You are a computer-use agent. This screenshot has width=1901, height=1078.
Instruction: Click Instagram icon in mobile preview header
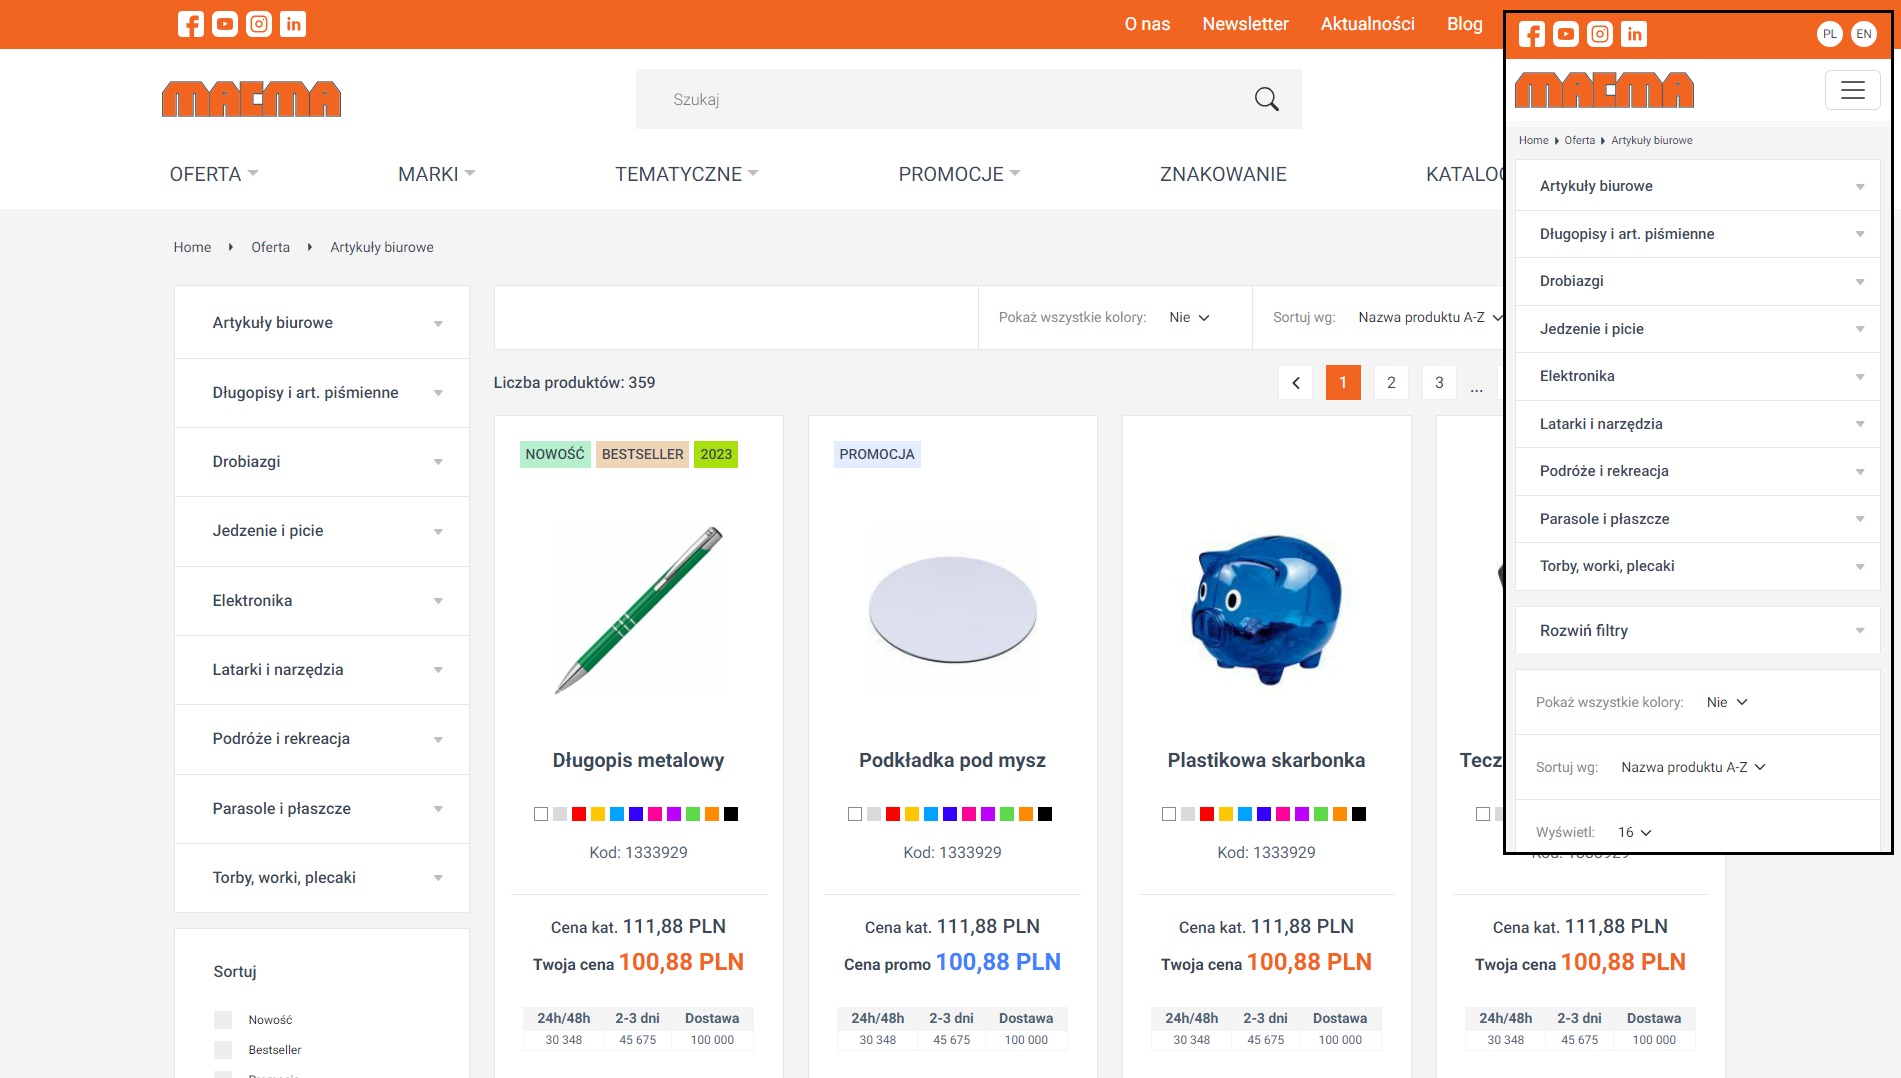tap(1600, 34)
